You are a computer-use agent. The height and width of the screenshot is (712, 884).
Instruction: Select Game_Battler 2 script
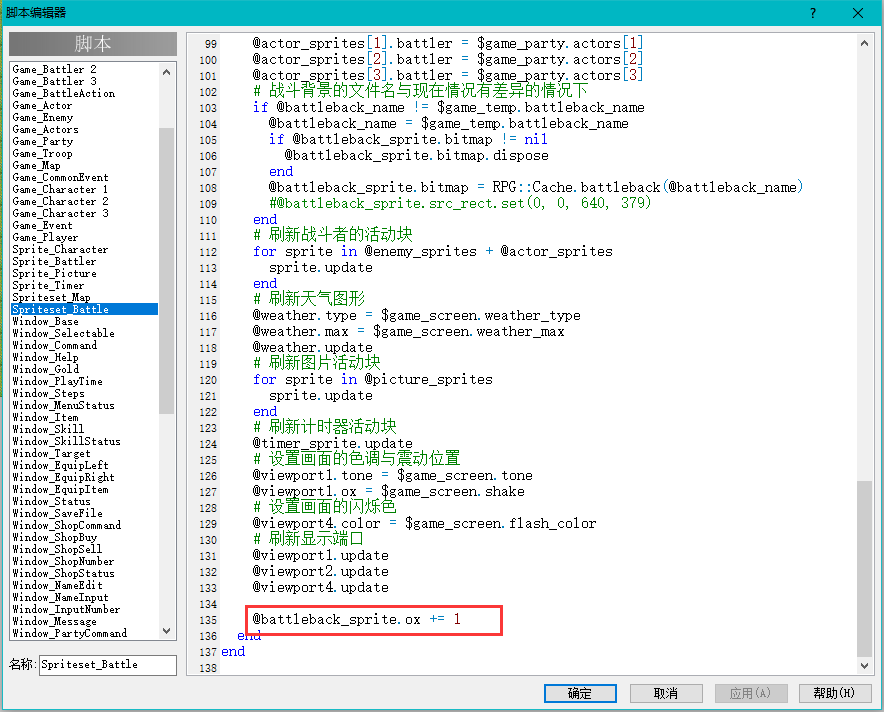pyautogui.click(x=54, y=69)
